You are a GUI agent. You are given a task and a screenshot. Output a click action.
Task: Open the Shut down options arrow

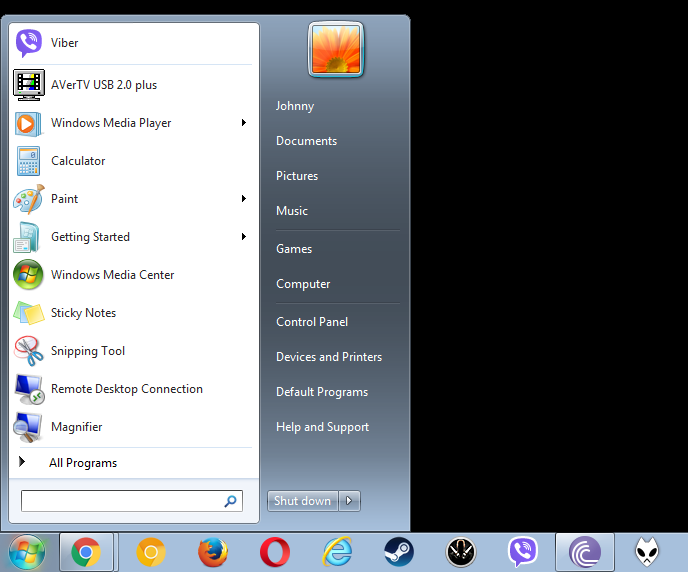coord(349,501)
